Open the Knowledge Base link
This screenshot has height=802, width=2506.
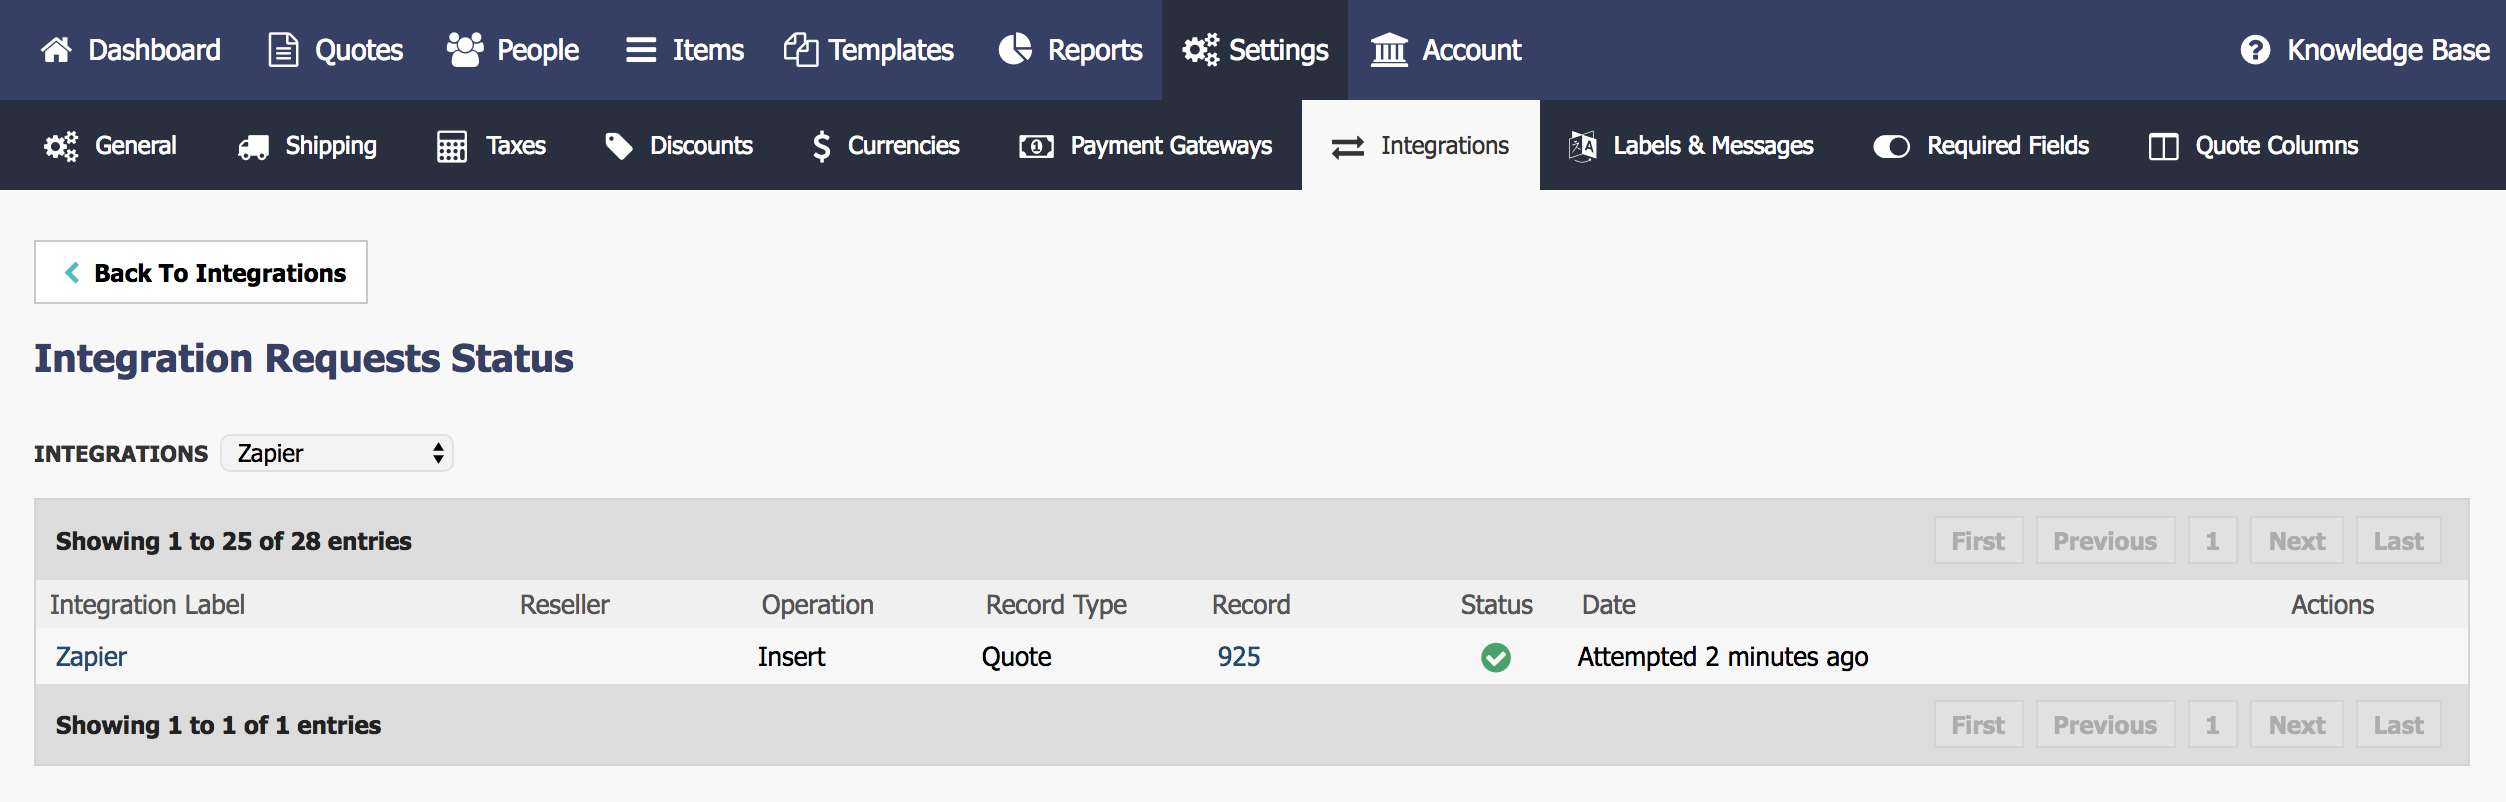coord(2365,50)
